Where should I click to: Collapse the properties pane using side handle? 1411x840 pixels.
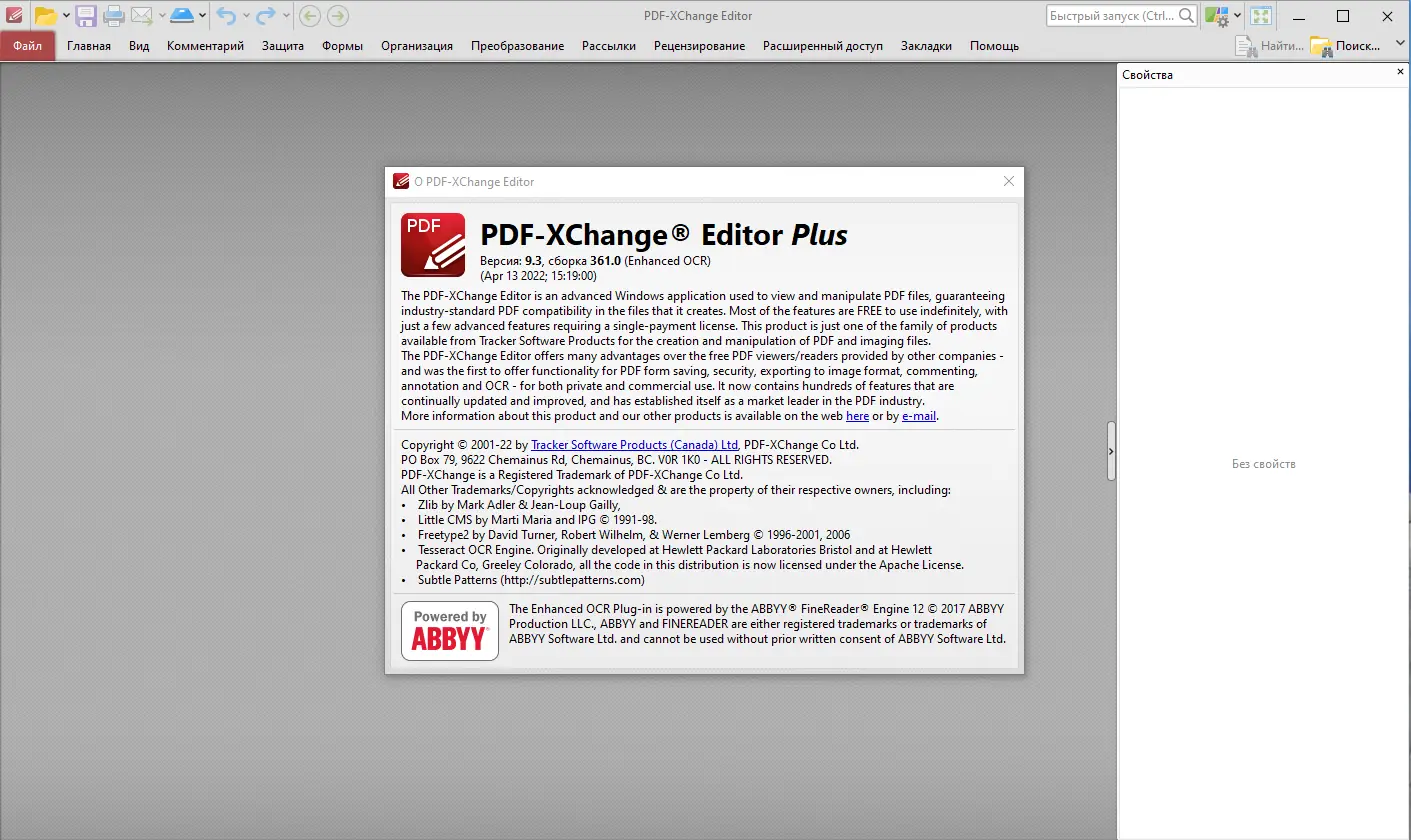(1111, 452)
